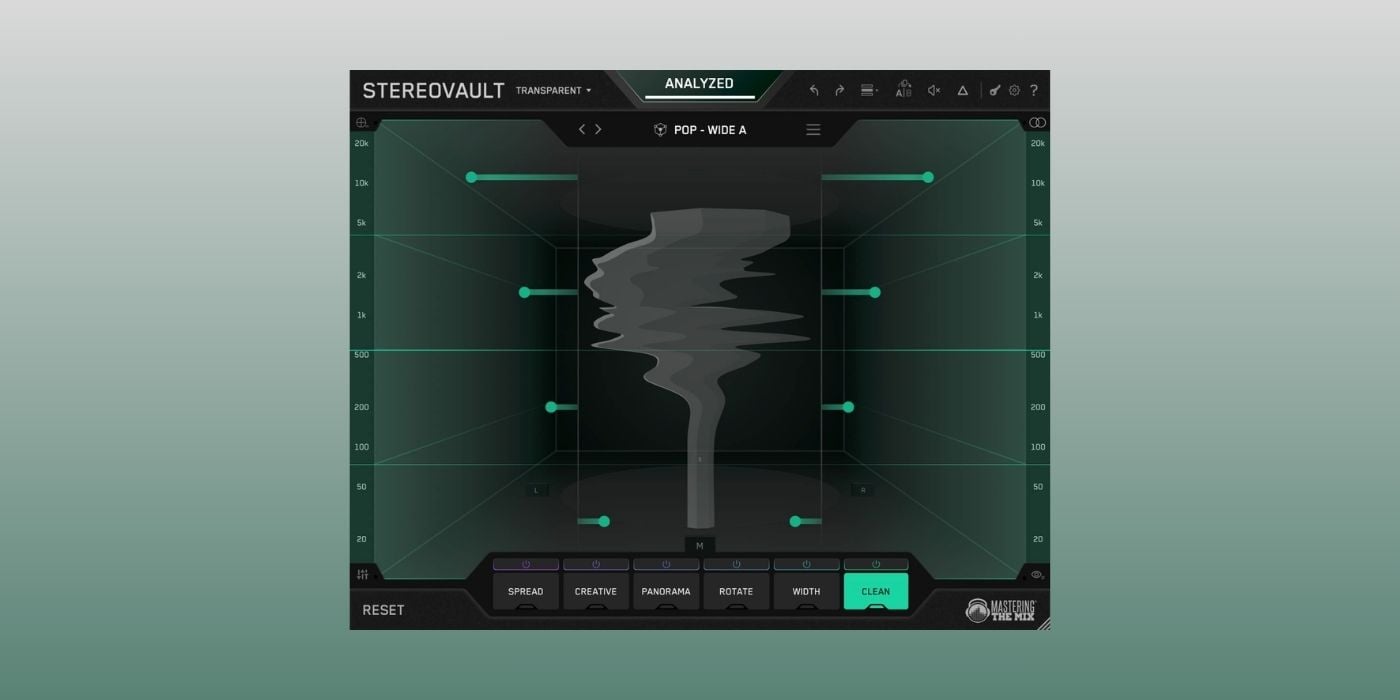Click the 500 crossover label on left axis
Image resolution: width=1400 pixels, height=700 pixels.
[362, 355]
